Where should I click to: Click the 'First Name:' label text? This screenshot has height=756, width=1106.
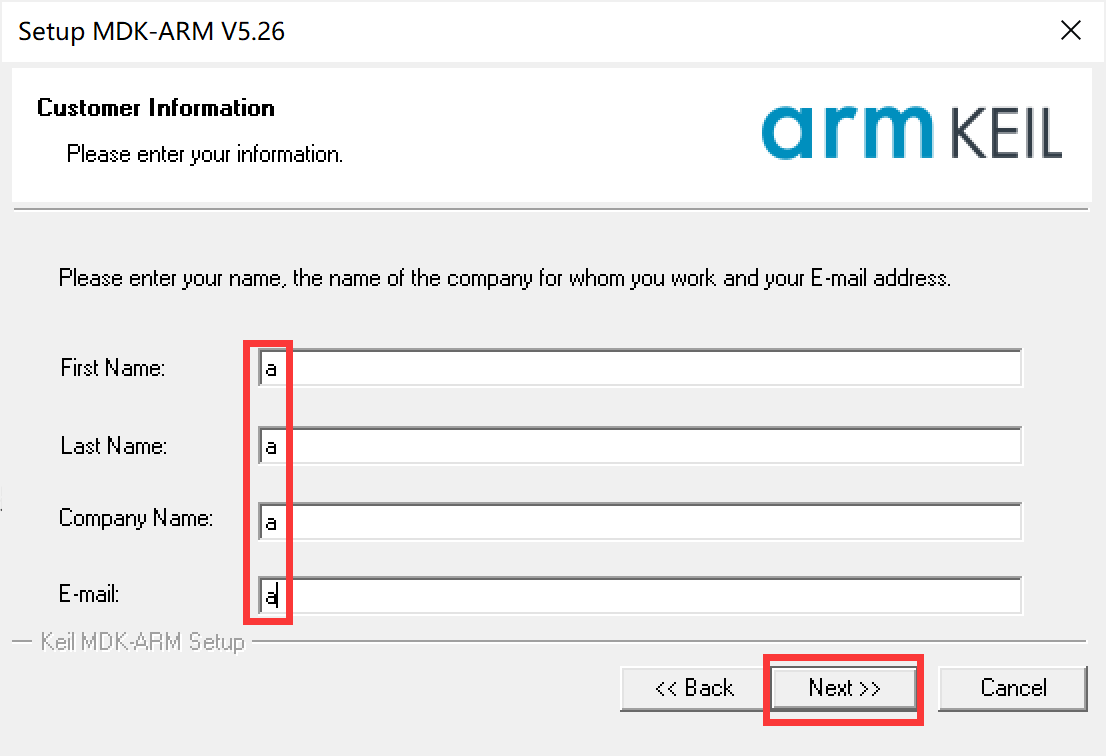click(113, 367)
